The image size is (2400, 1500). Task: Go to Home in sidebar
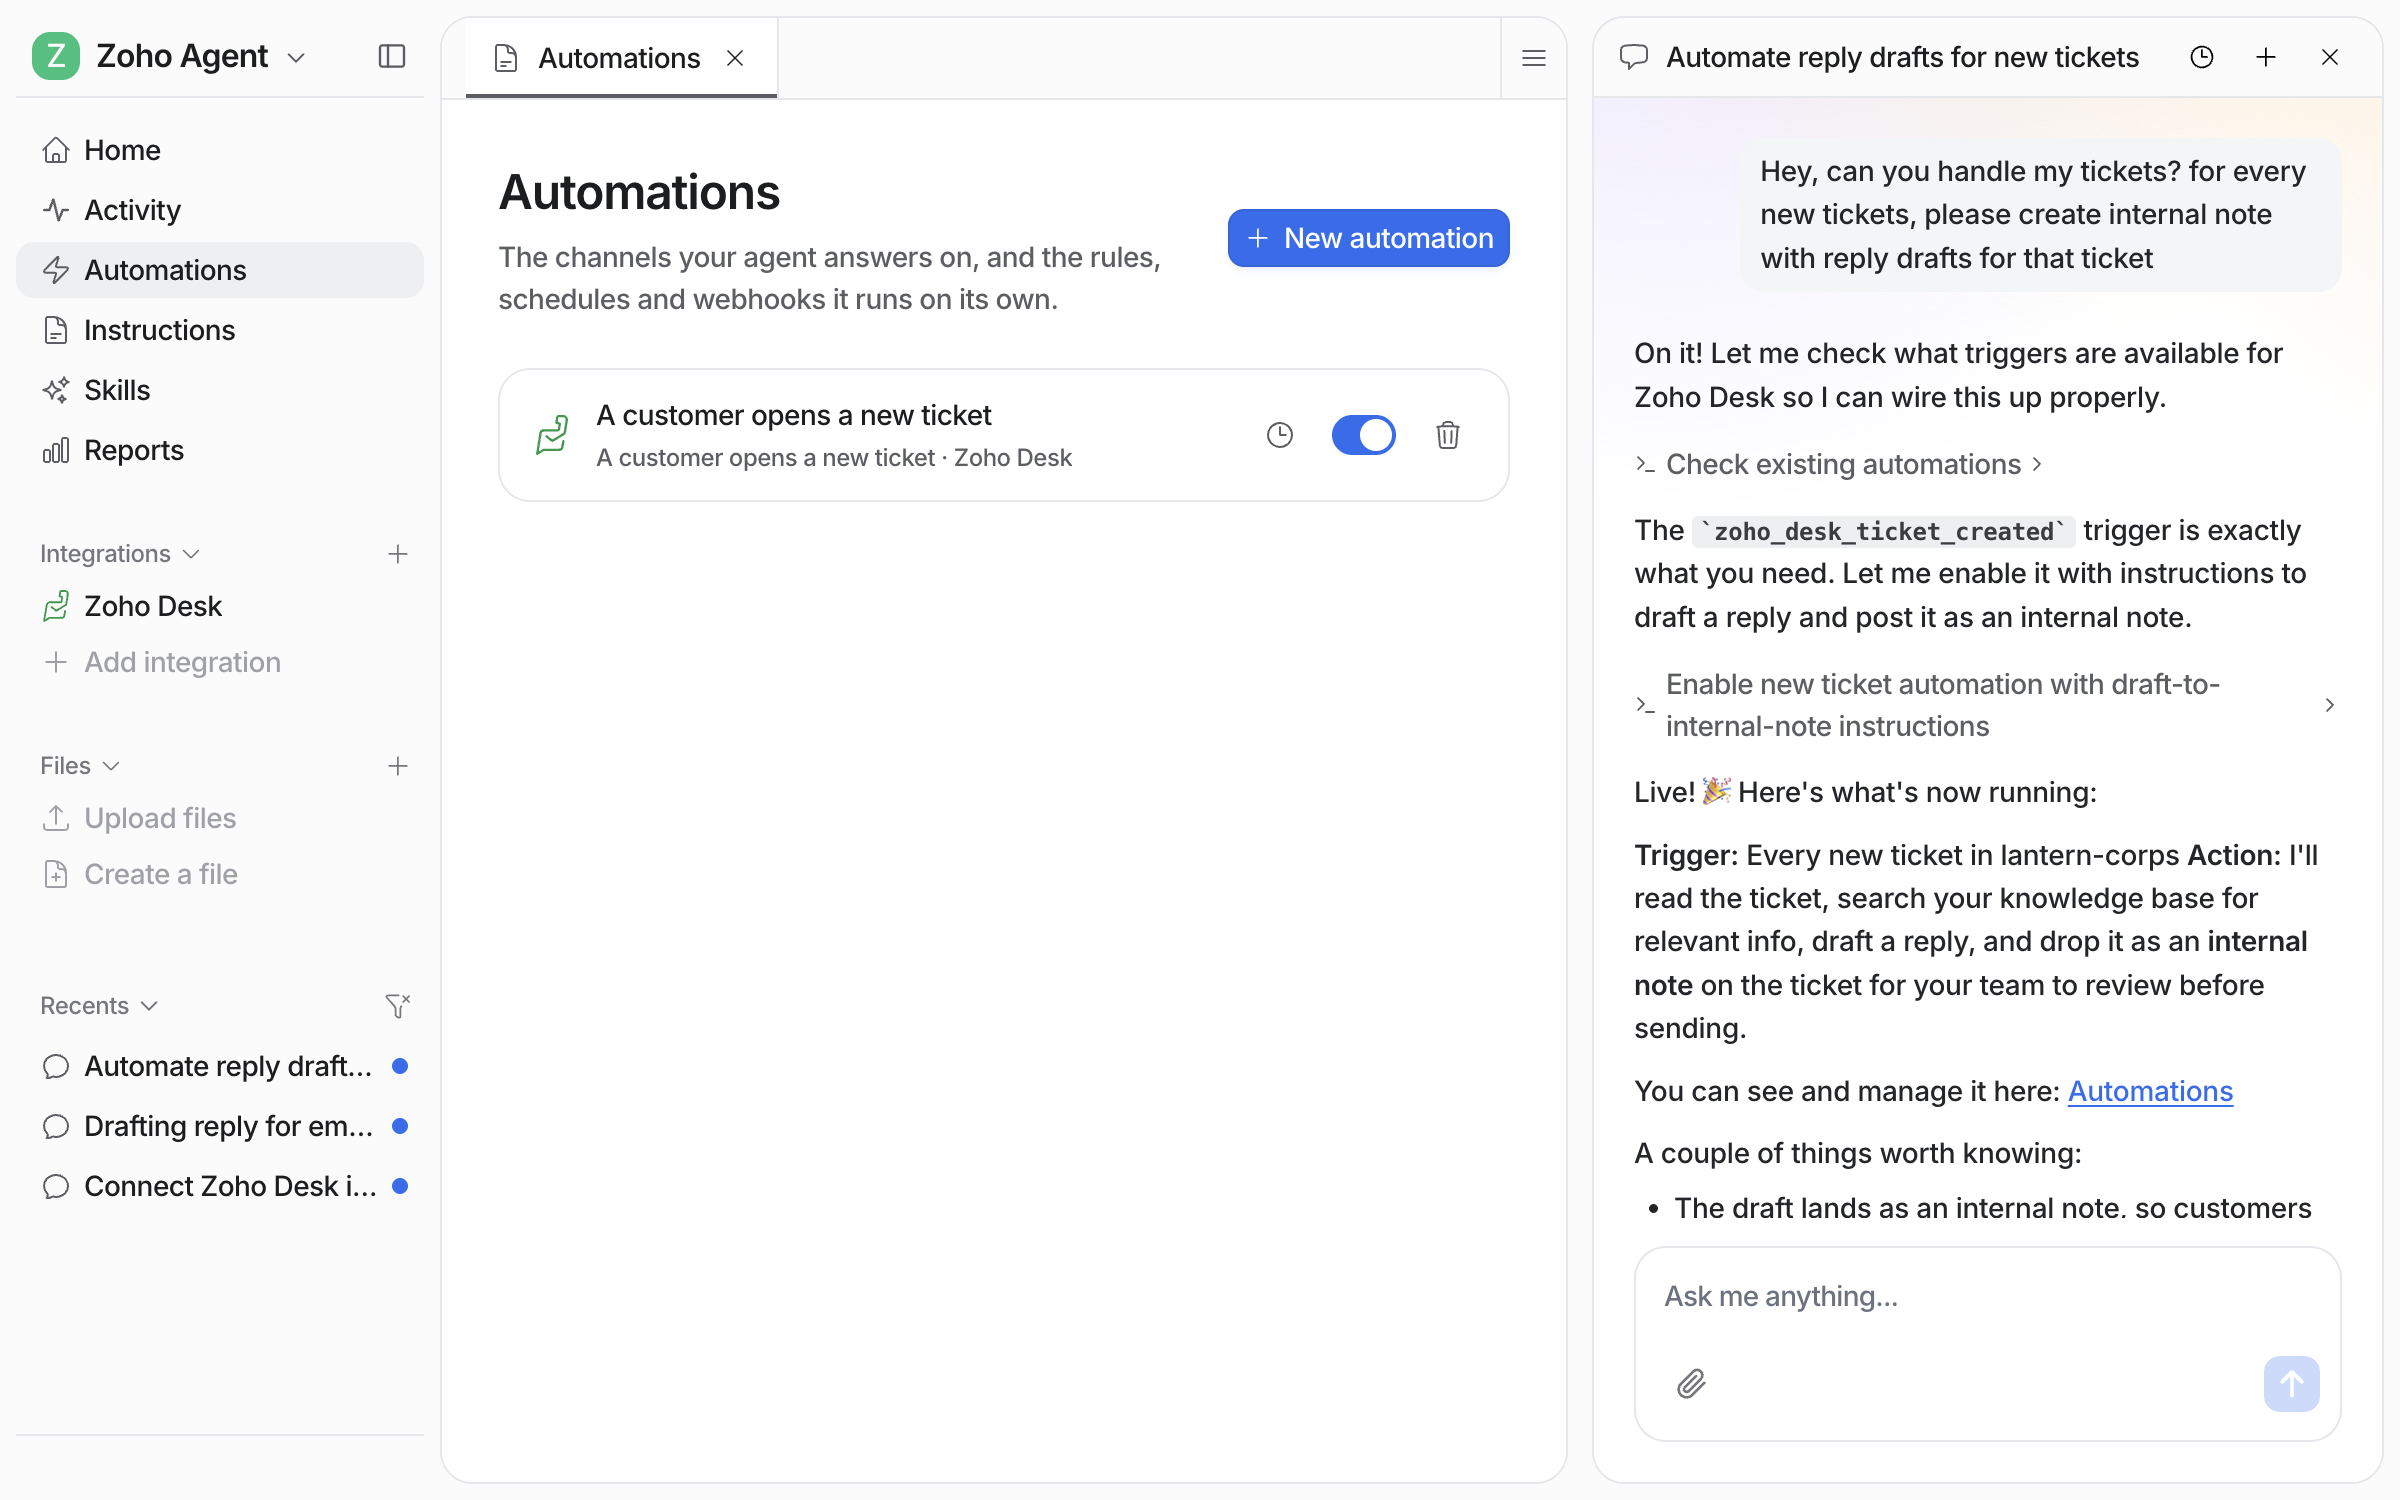pos(220,150)
